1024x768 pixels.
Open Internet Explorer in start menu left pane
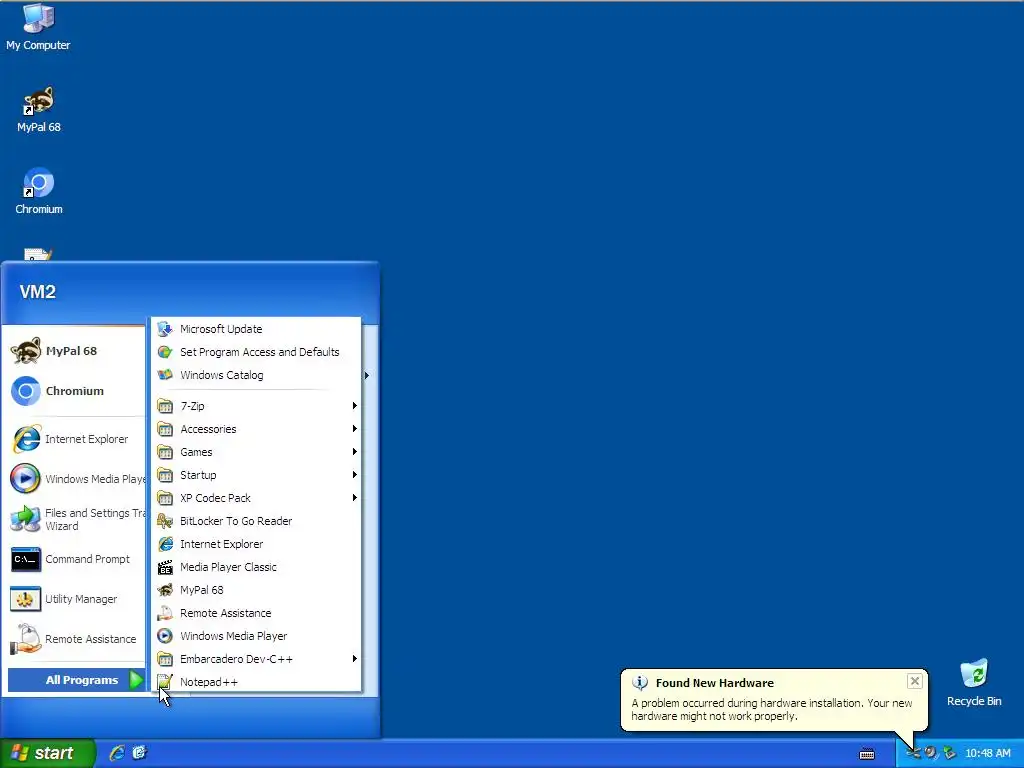click(73, 439)
